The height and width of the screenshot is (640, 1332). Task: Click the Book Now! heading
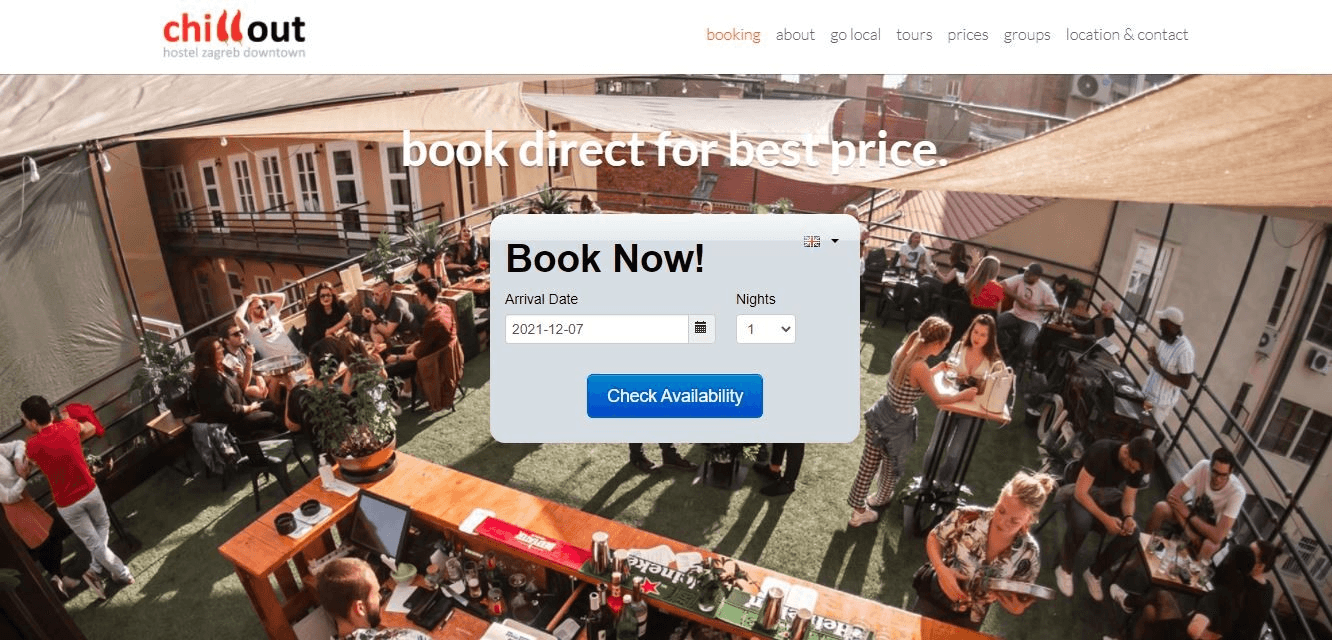pos(605,258)
